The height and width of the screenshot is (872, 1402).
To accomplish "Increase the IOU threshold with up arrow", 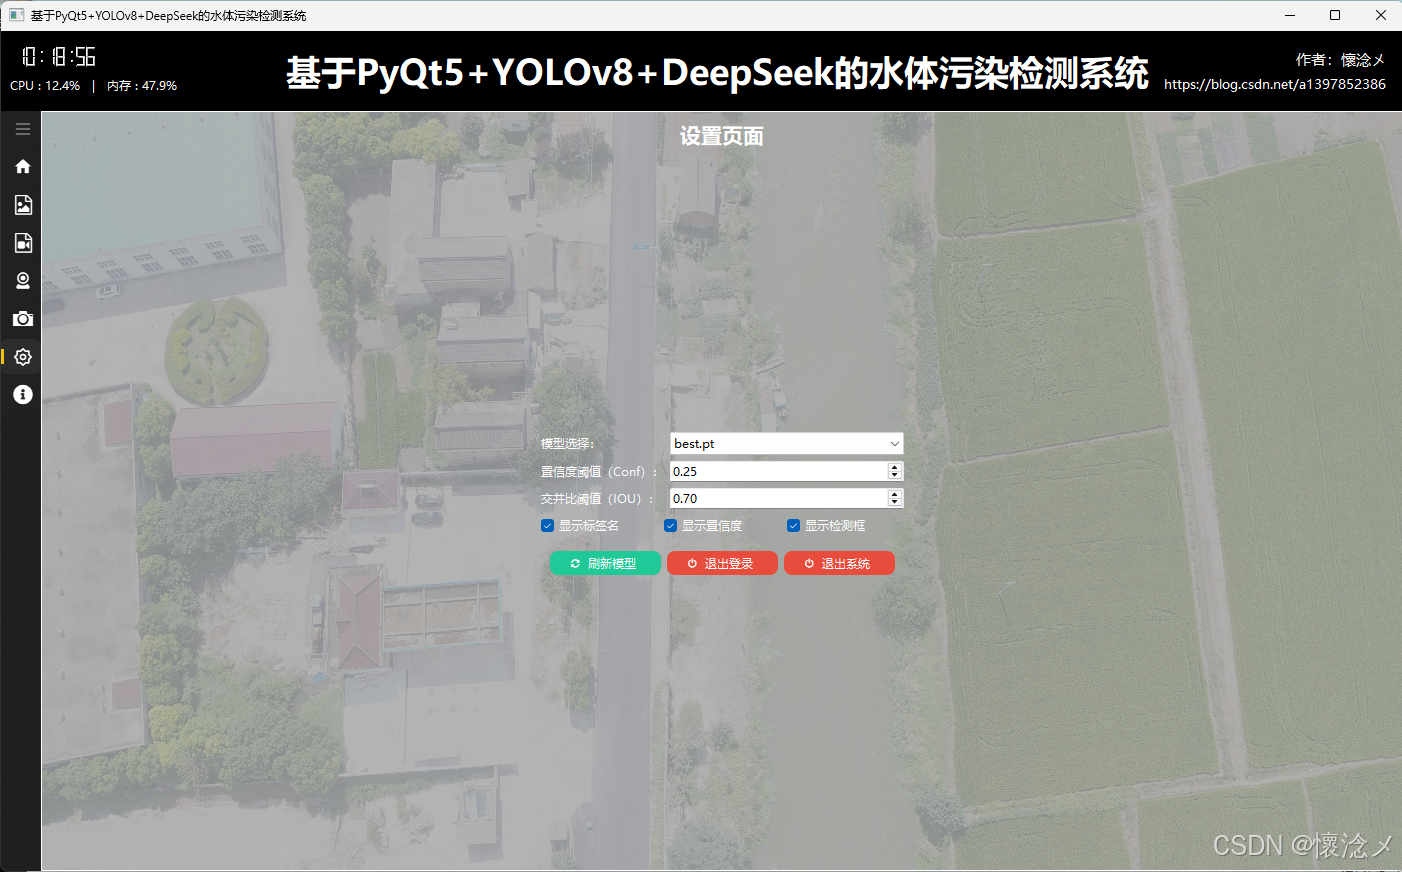I will coord(895,494).
